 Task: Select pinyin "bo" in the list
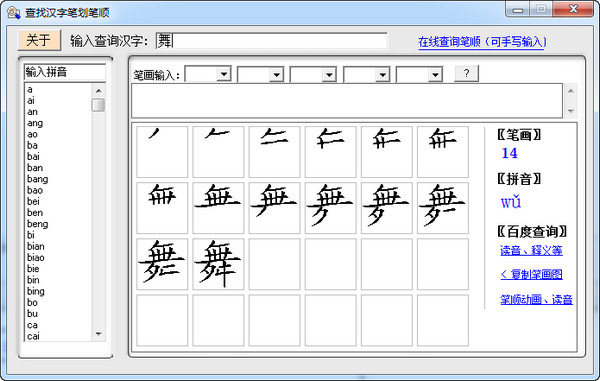(32, 303)
